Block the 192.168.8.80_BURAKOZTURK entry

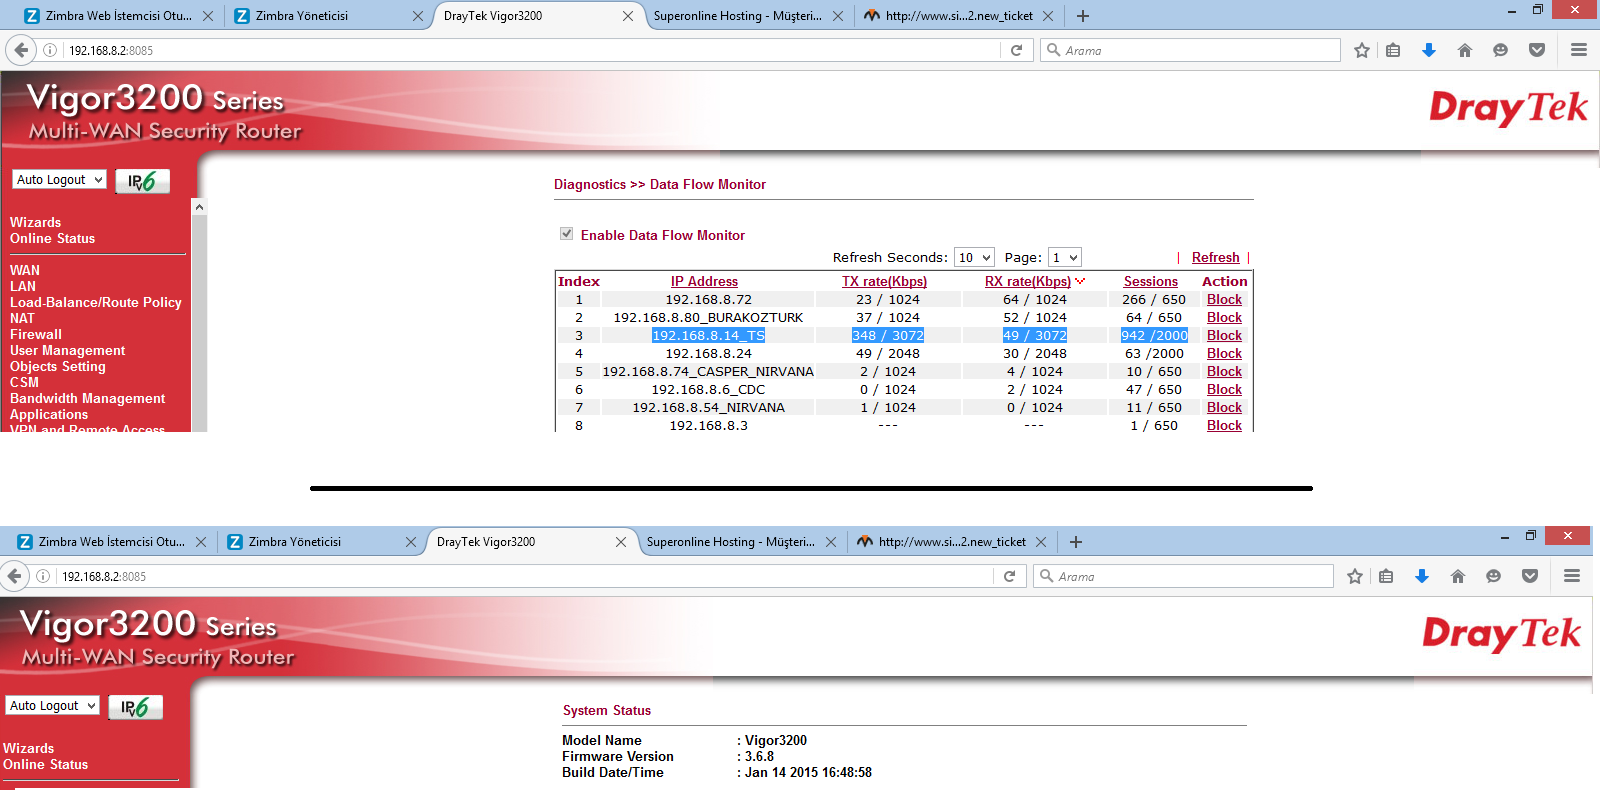point(1223,318)
